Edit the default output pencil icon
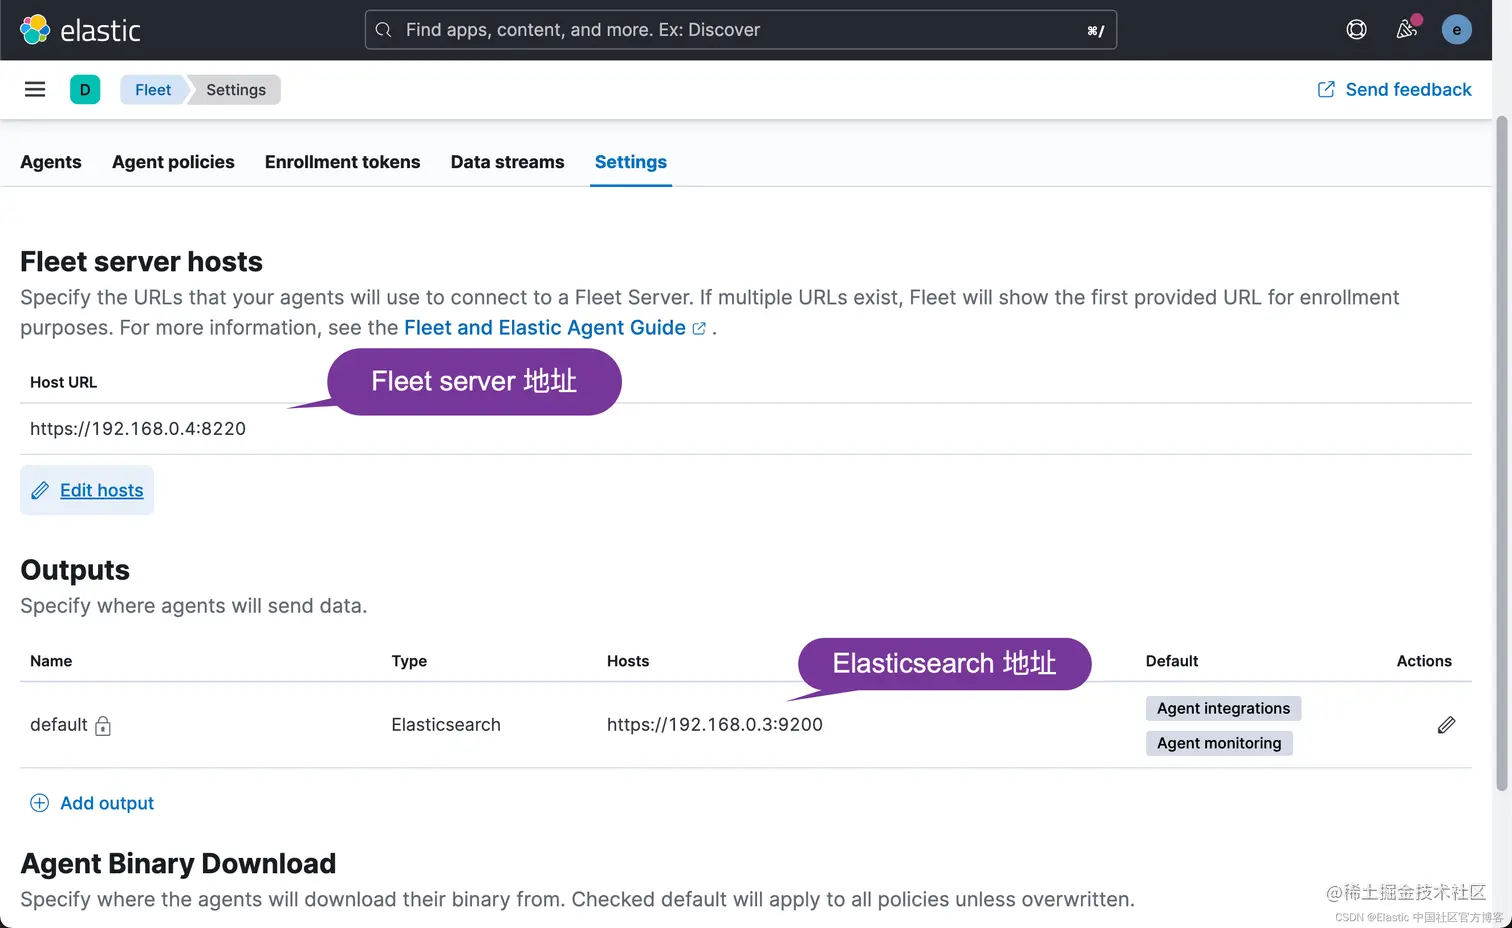 tap(1446, 725)
